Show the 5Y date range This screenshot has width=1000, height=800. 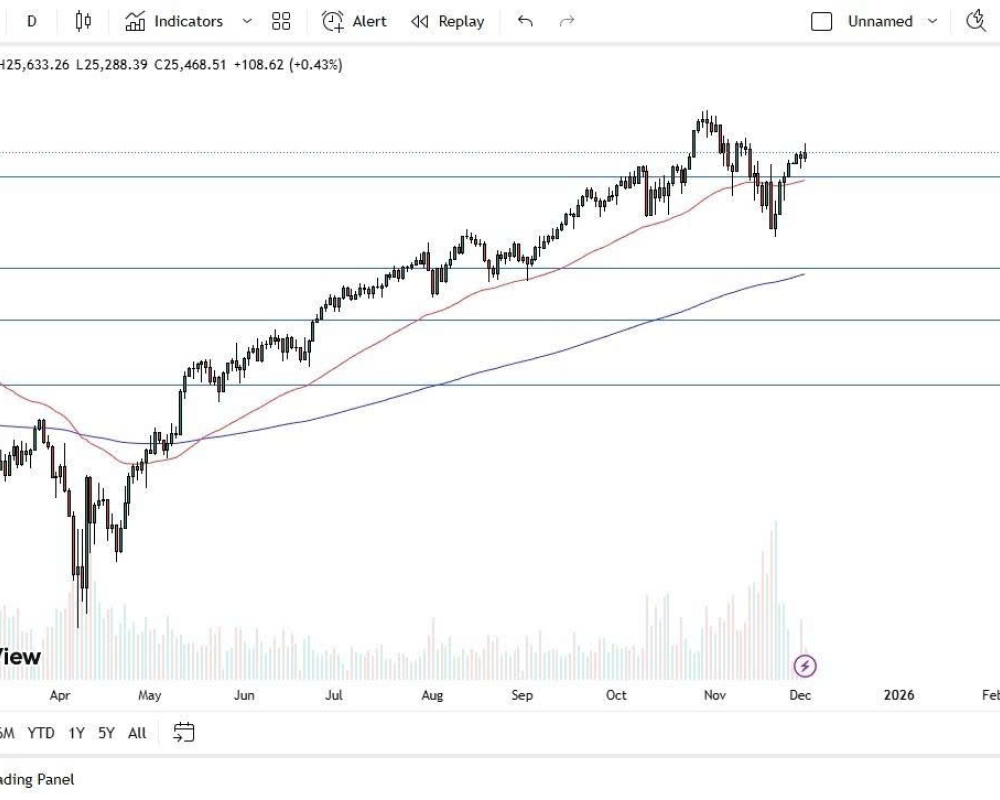106,733
